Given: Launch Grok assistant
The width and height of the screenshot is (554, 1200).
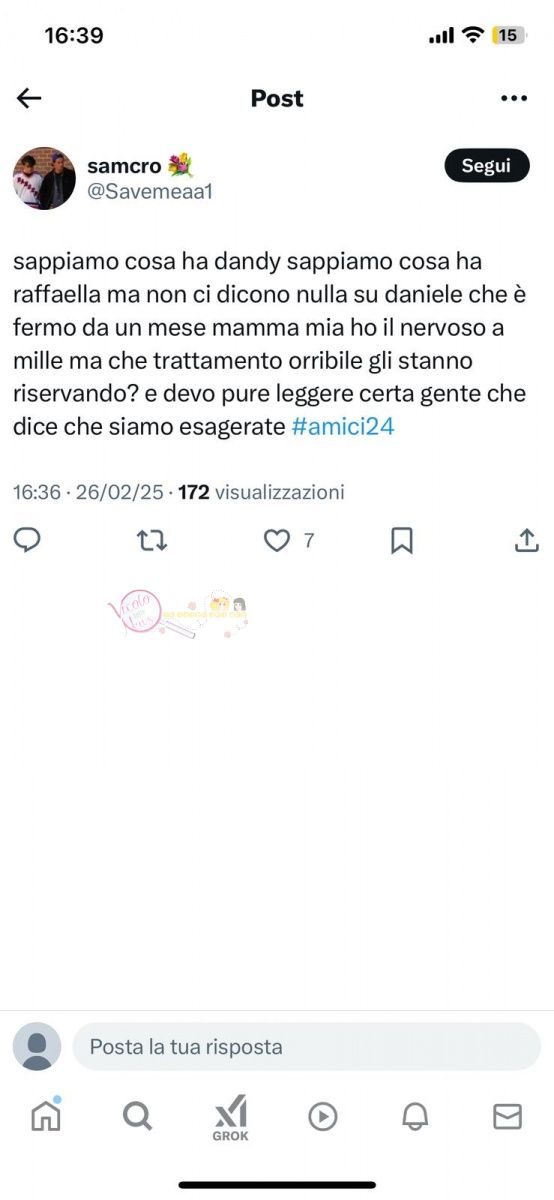Looking at the screenshot, I should pyautogui.click(x=231, y=1118).
